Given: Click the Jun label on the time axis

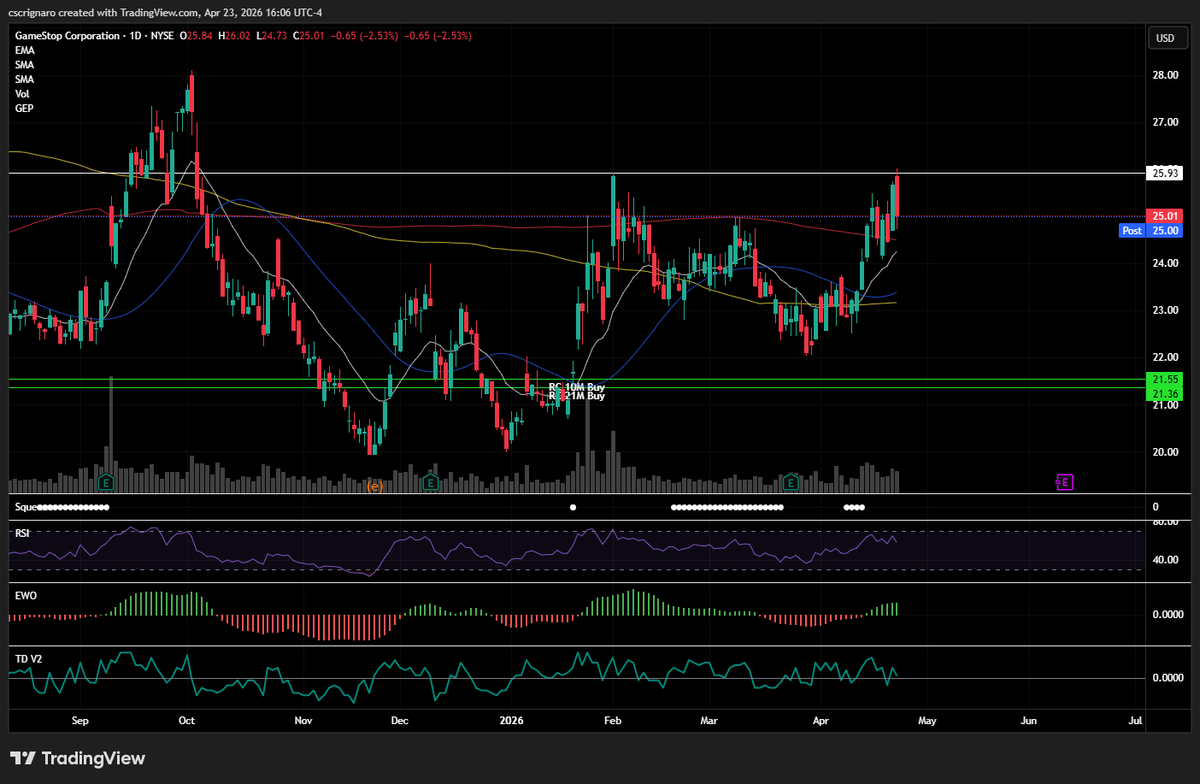Looking at the screenshot, I should pos(1029,720).
